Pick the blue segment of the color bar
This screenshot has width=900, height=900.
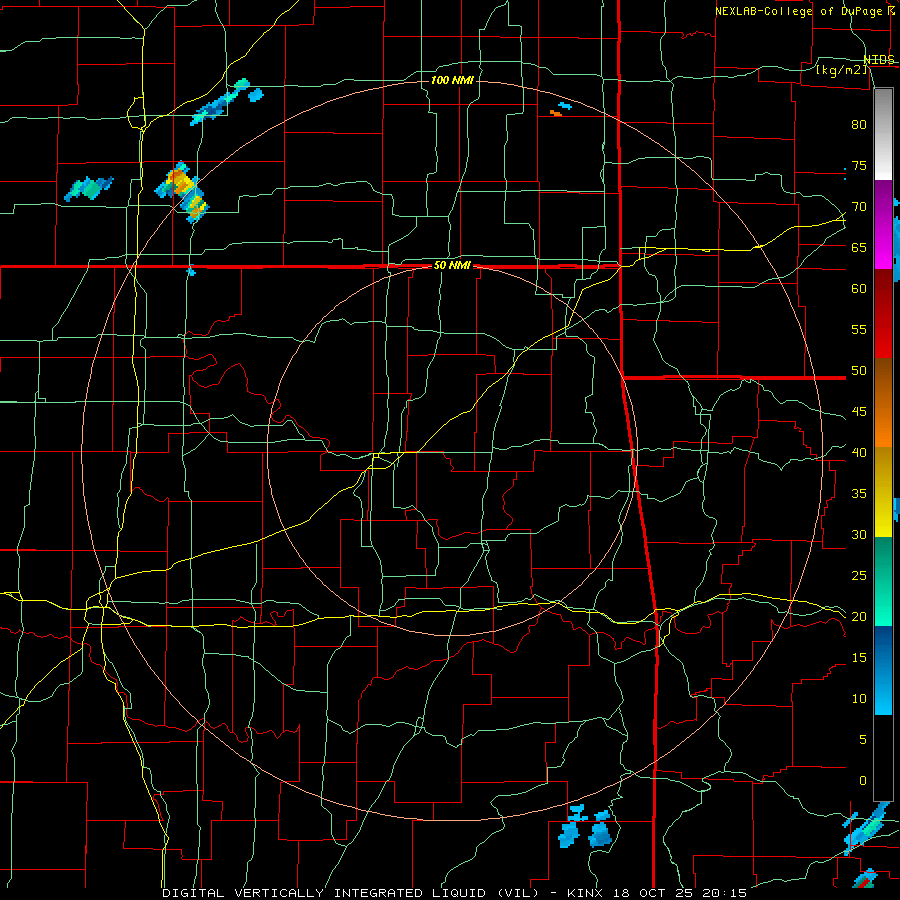tap(883, 670)
